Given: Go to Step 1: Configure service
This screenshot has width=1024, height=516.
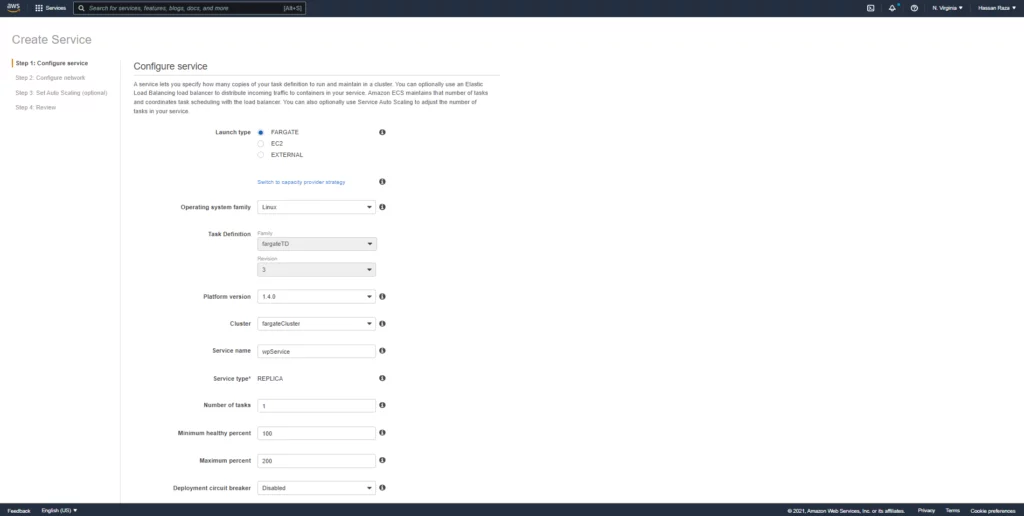Looking at the screenshot, I should coord(52,63).
